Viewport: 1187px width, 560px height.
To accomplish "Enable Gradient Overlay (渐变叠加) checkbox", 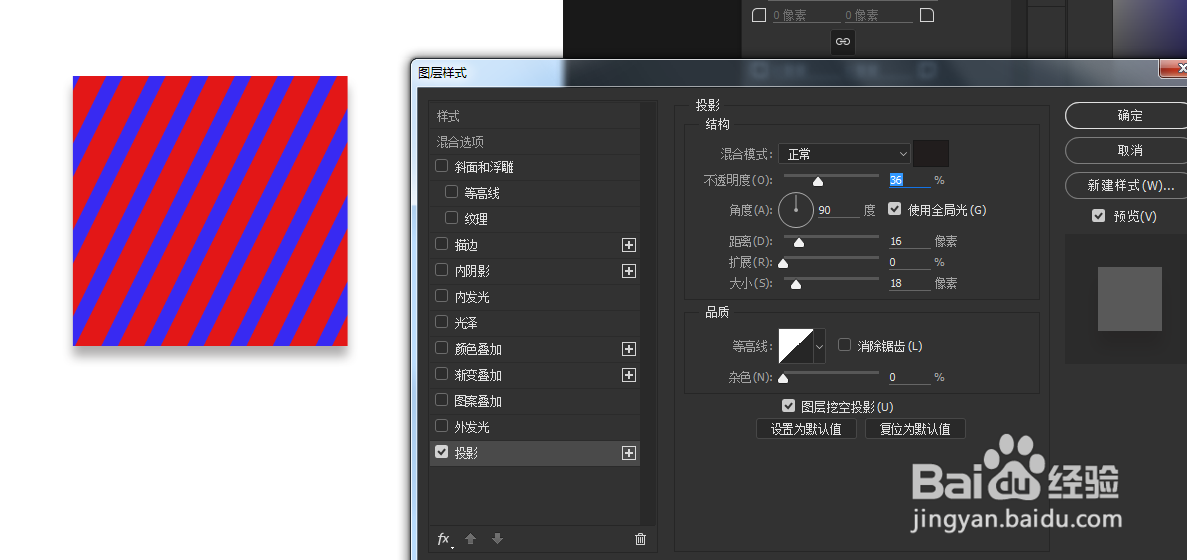I will tap(441, 374).
